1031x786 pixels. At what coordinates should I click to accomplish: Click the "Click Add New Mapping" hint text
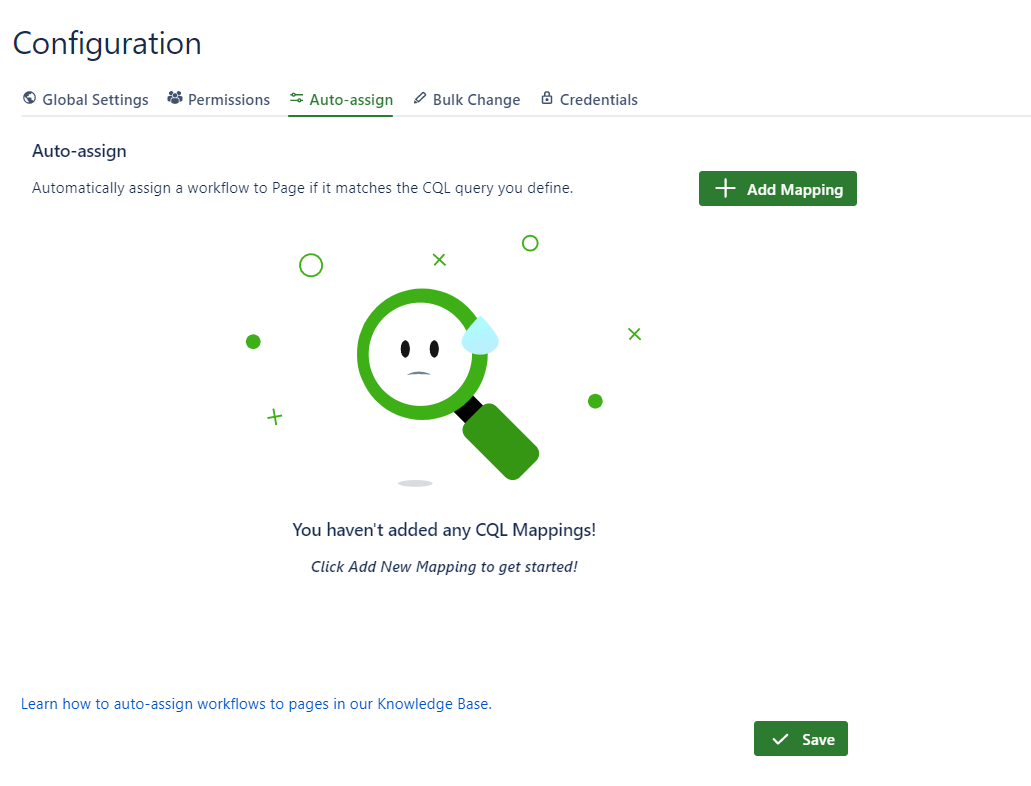tap(444, 567)
